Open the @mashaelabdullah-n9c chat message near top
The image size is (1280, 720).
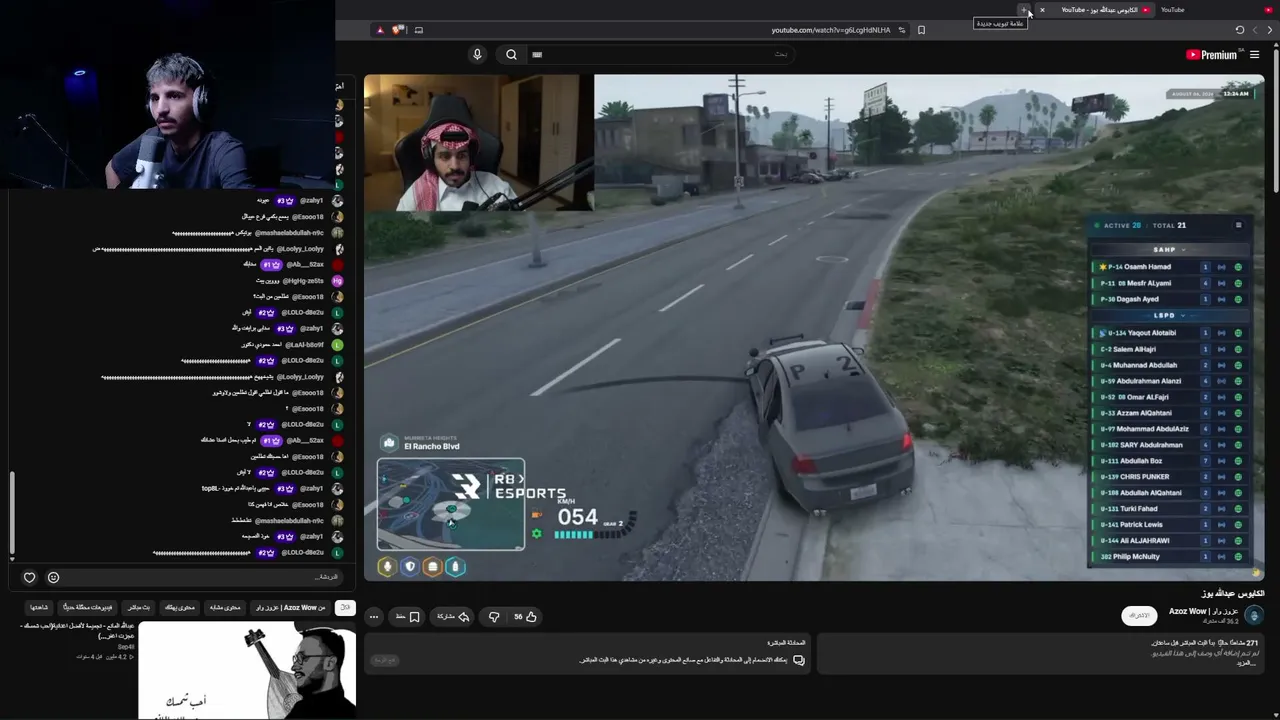(x=249, y=233)
